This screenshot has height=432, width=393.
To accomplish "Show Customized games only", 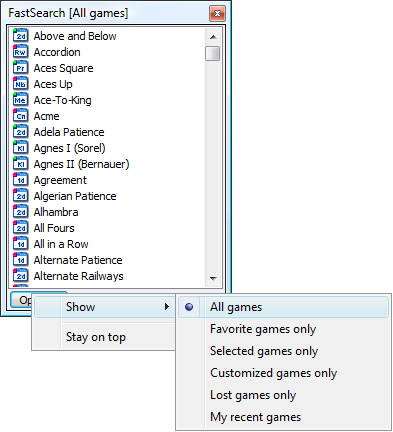I will point(283,373).
